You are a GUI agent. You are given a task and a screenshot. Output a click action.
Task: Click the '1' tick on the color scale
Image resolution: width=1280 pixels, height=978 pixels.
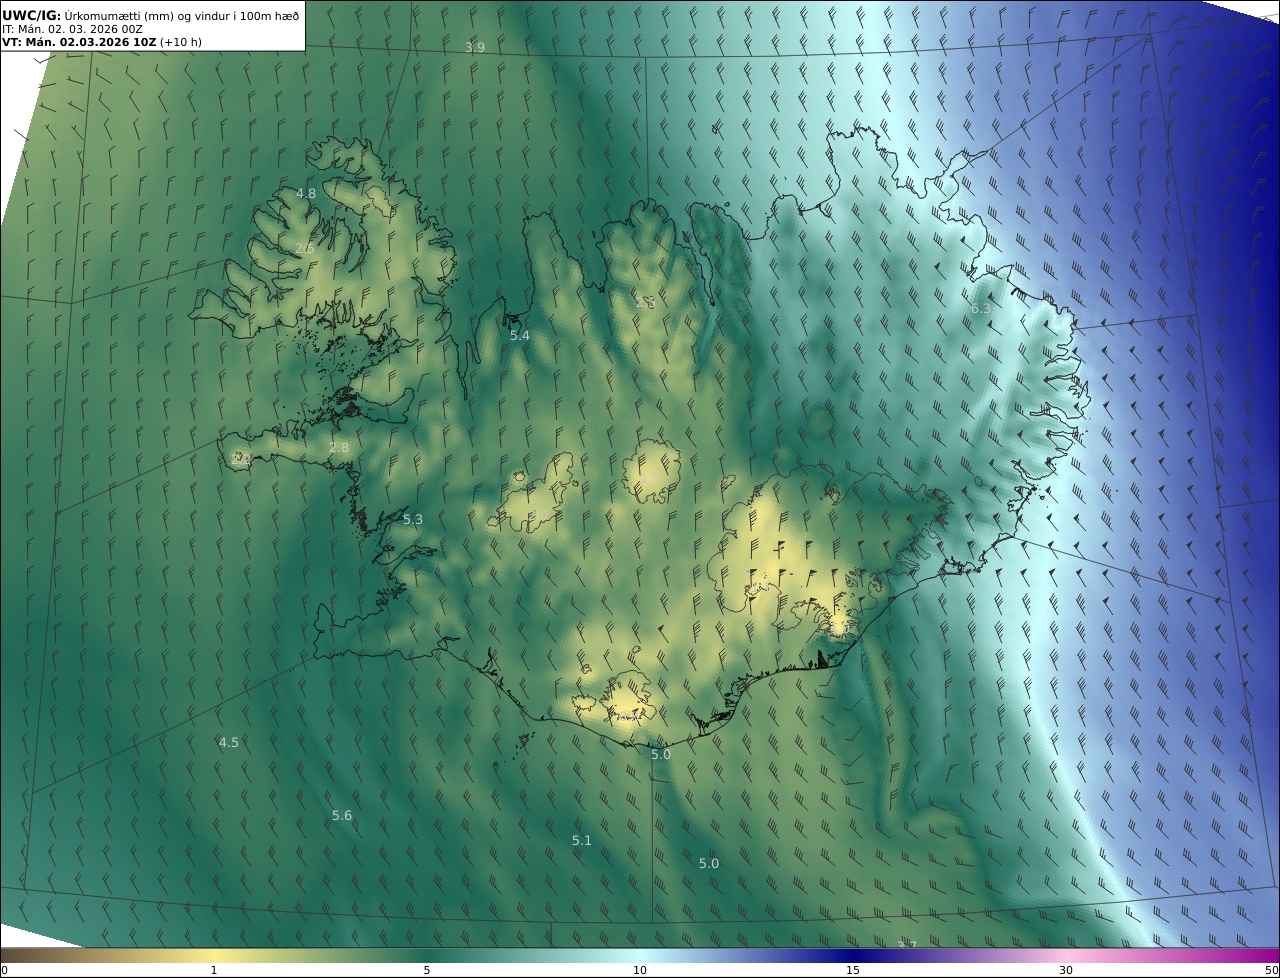click(x=214, y=970)
